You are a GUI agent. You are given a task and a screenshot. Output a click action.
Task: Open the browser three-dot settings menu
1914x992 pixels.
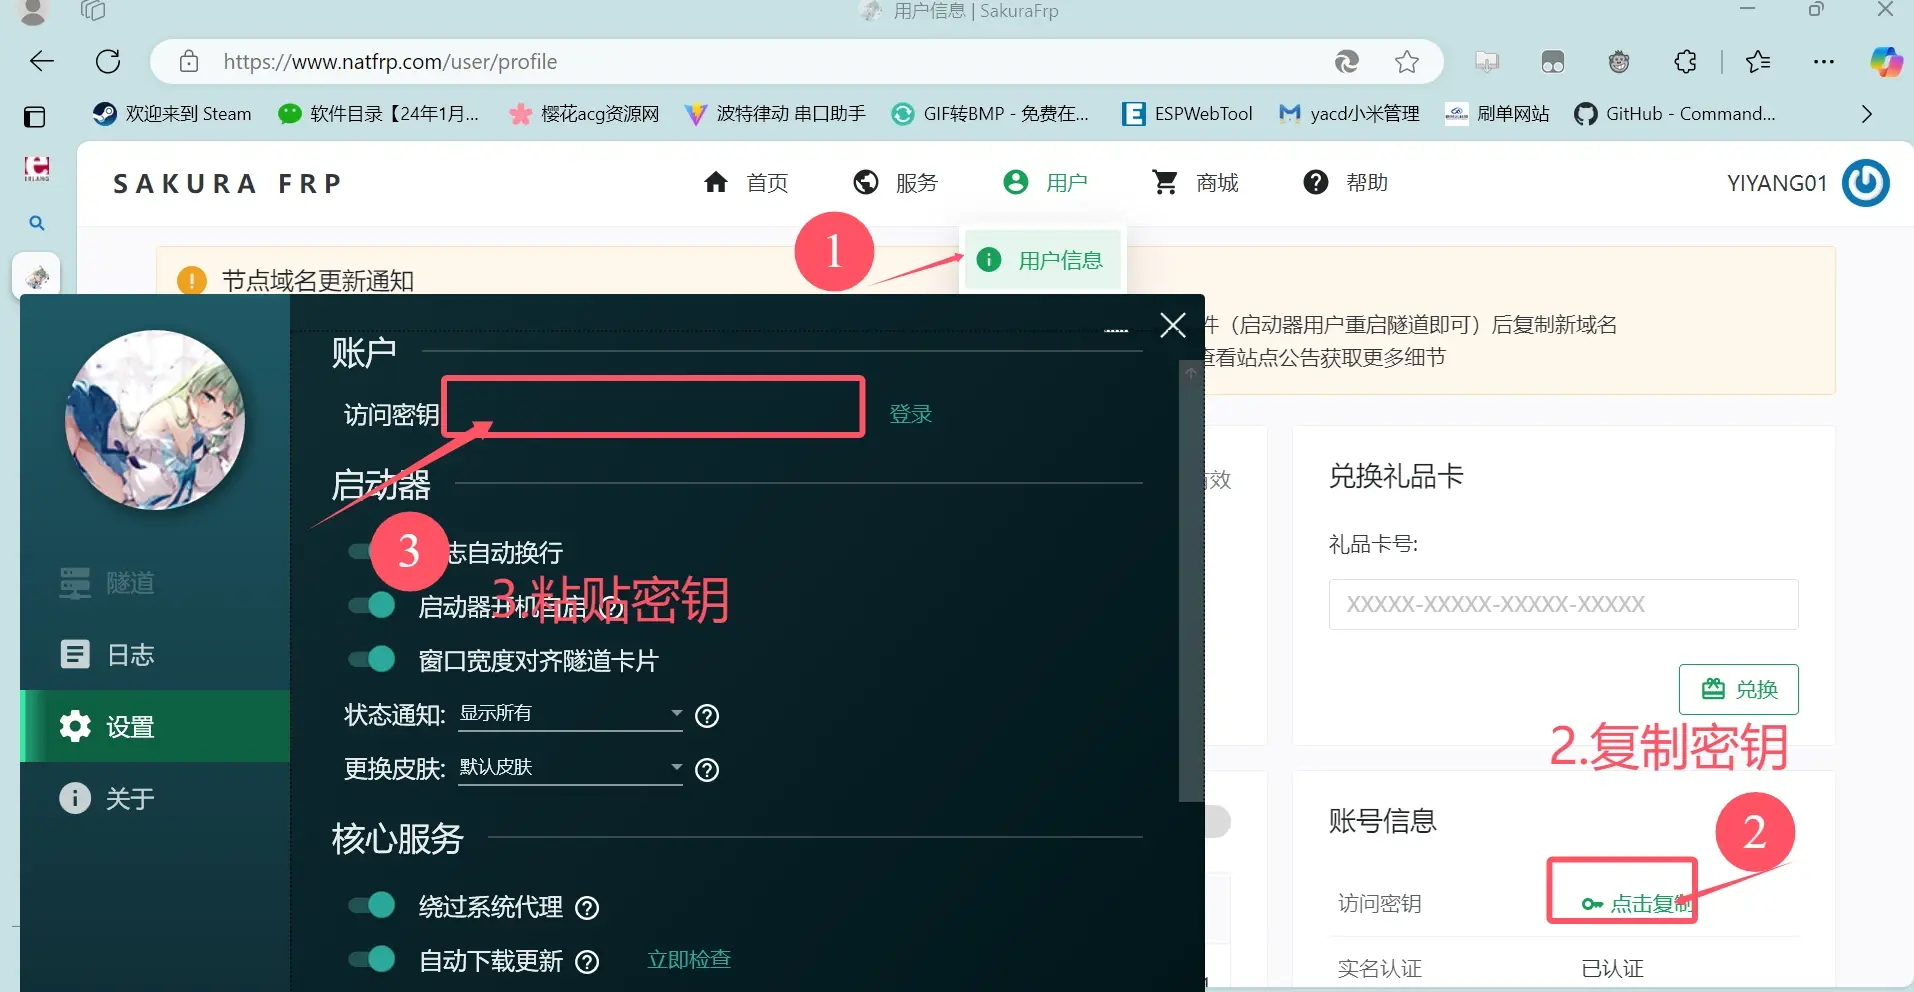tap(1824, 62)
